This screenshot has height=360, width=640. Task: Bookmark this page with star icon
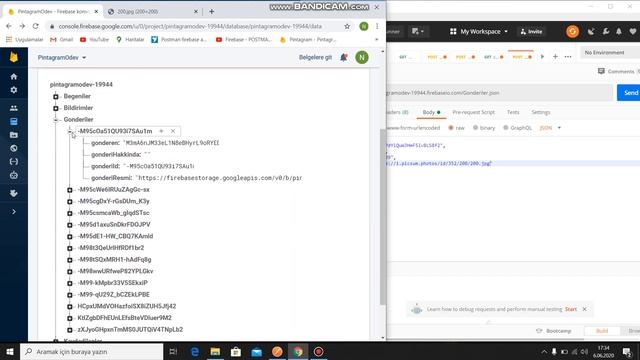click(x=347, y=26)
